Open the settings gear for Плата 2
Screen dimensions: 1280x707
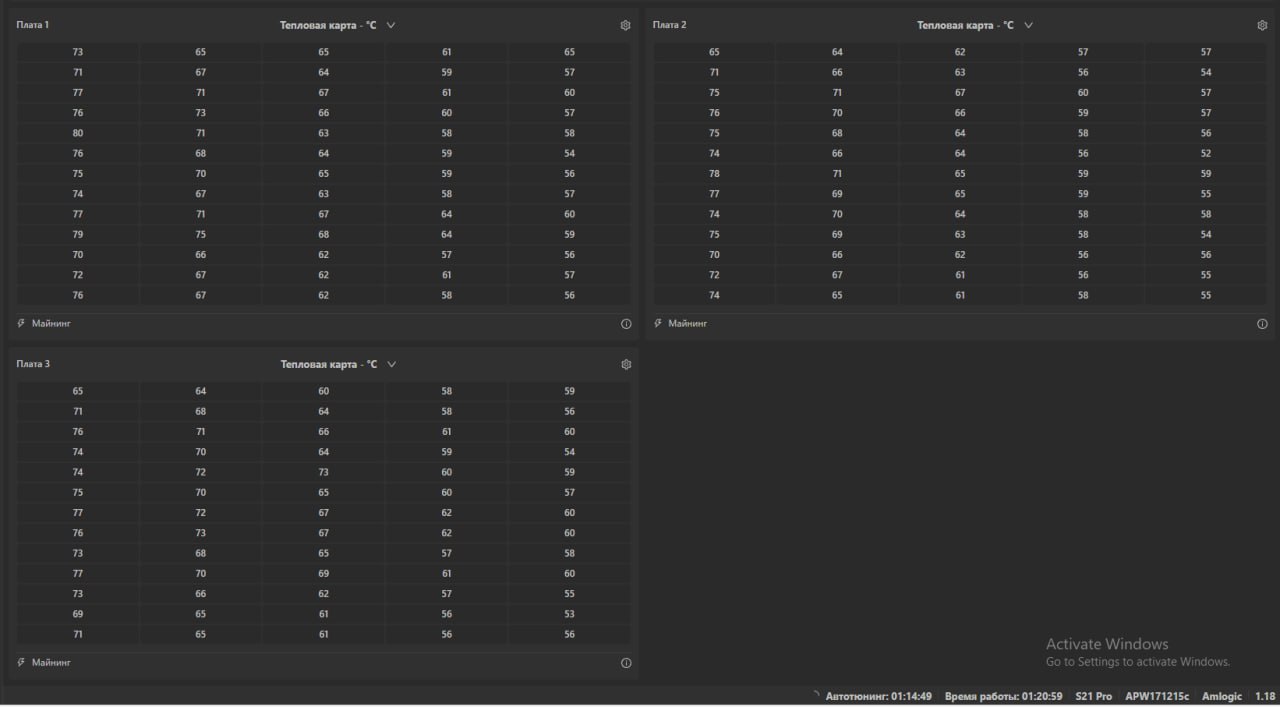click(1262, 25)
